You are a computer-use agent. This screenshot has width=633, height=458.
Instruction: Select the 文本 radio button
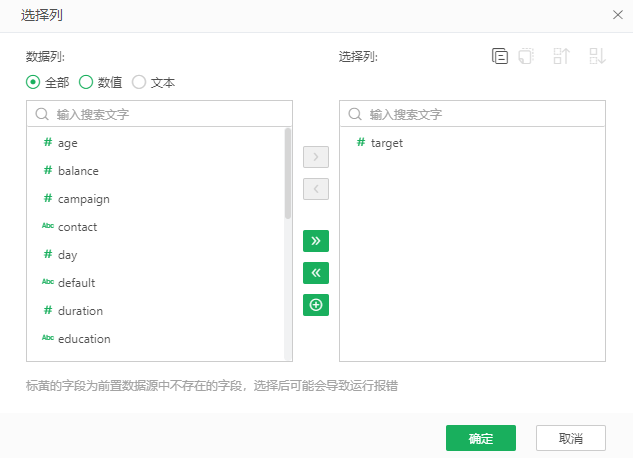coord(139,83)
